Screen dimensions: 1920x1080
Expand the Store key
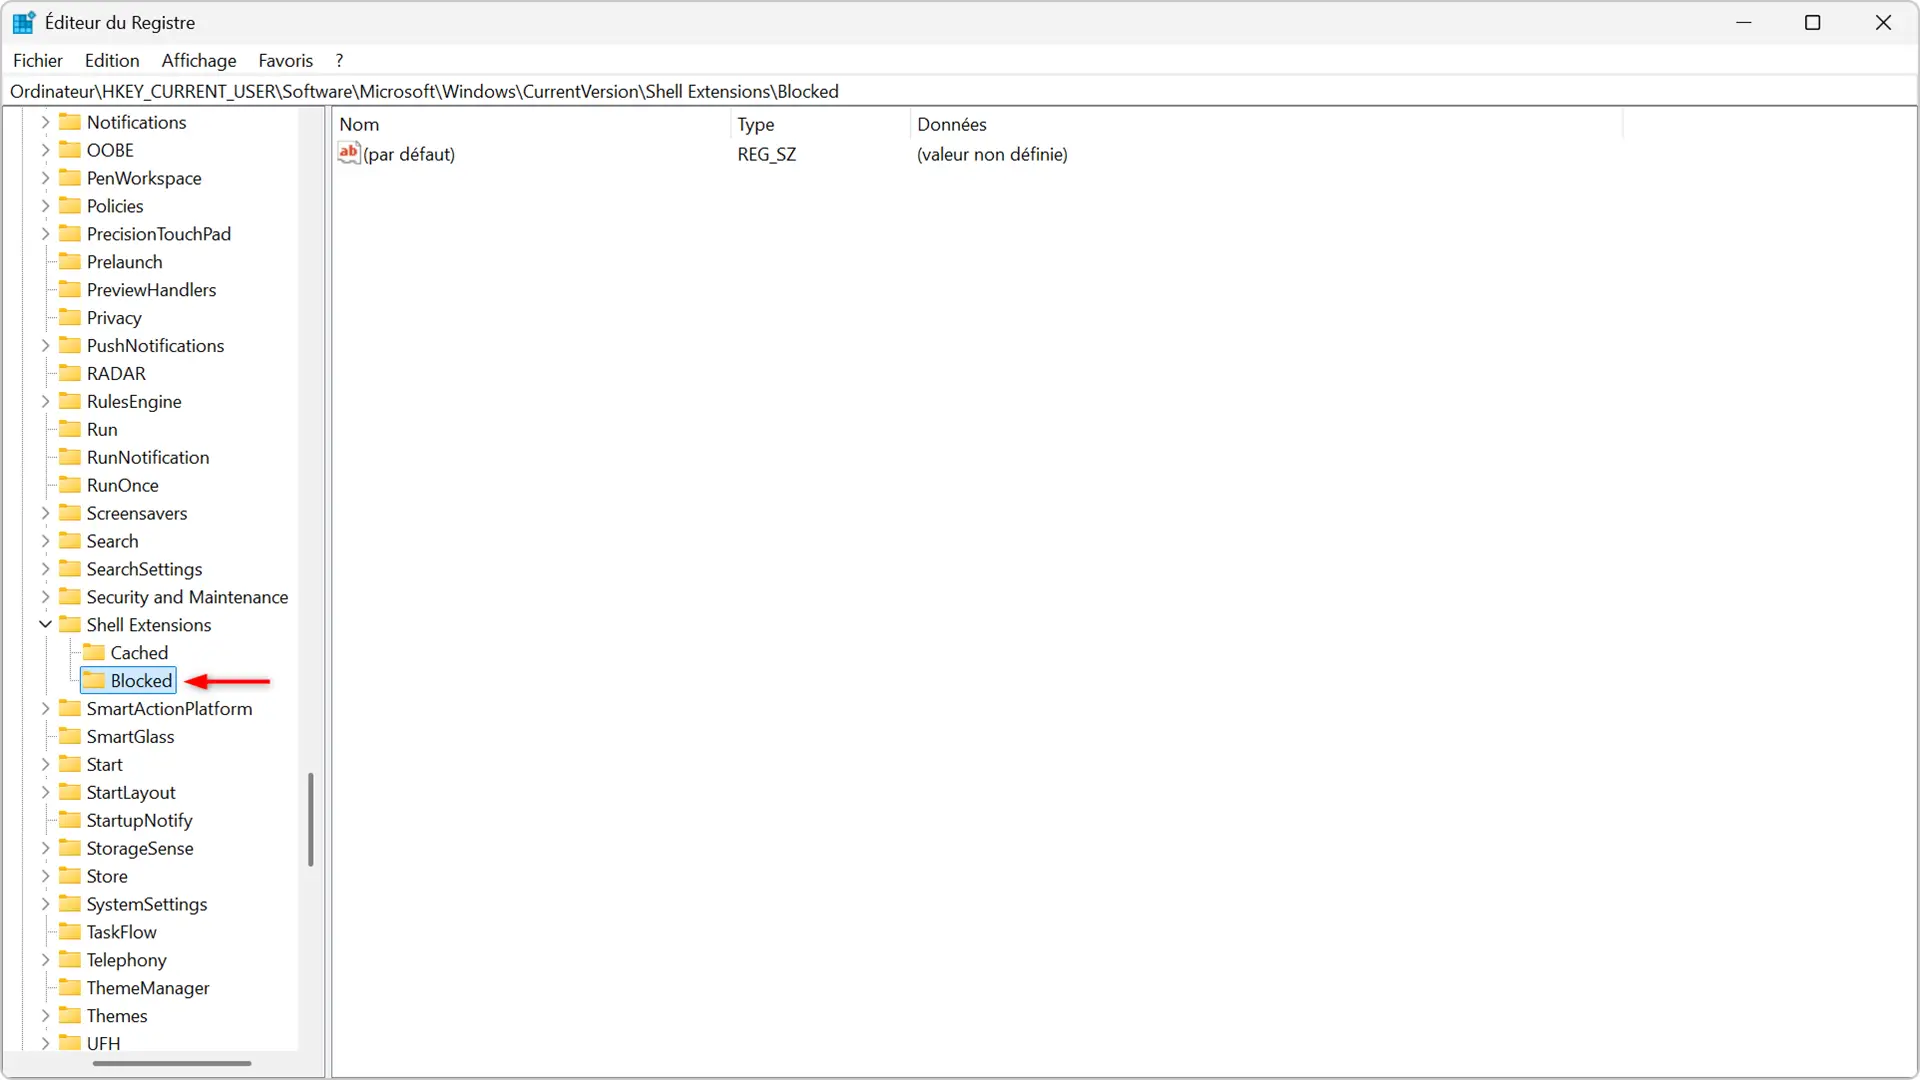click(45, 877)
